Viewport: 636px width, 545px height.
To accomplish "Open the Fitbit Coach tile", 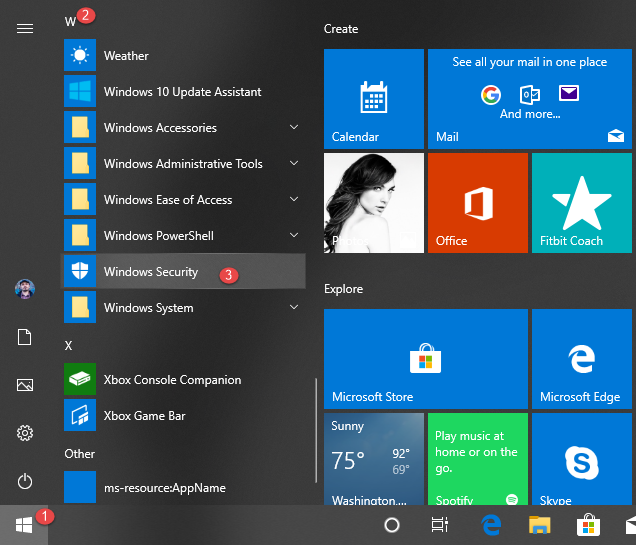I will click(x=582, y=203).
